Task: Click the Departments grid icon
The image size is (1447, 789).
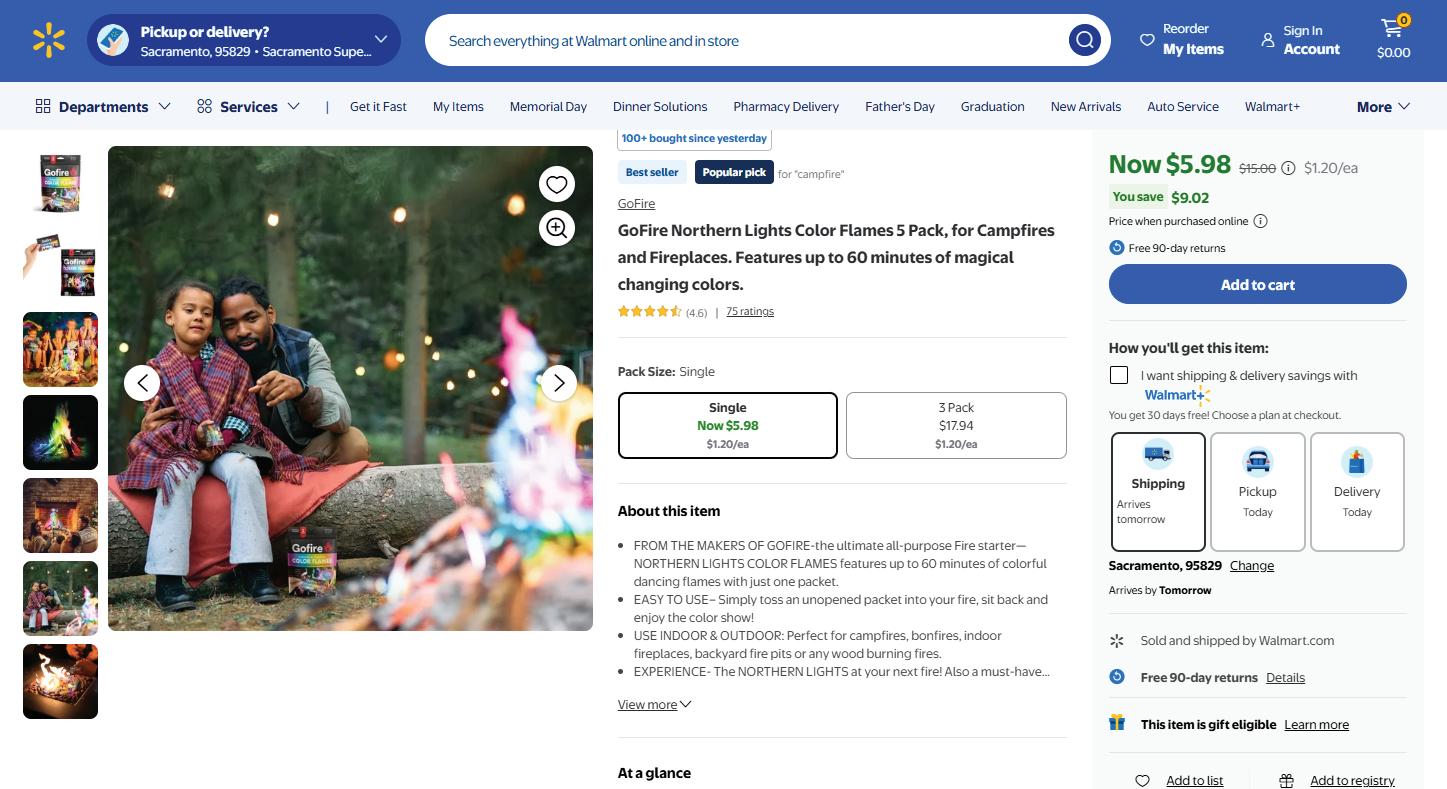Action: pos(43,106)
